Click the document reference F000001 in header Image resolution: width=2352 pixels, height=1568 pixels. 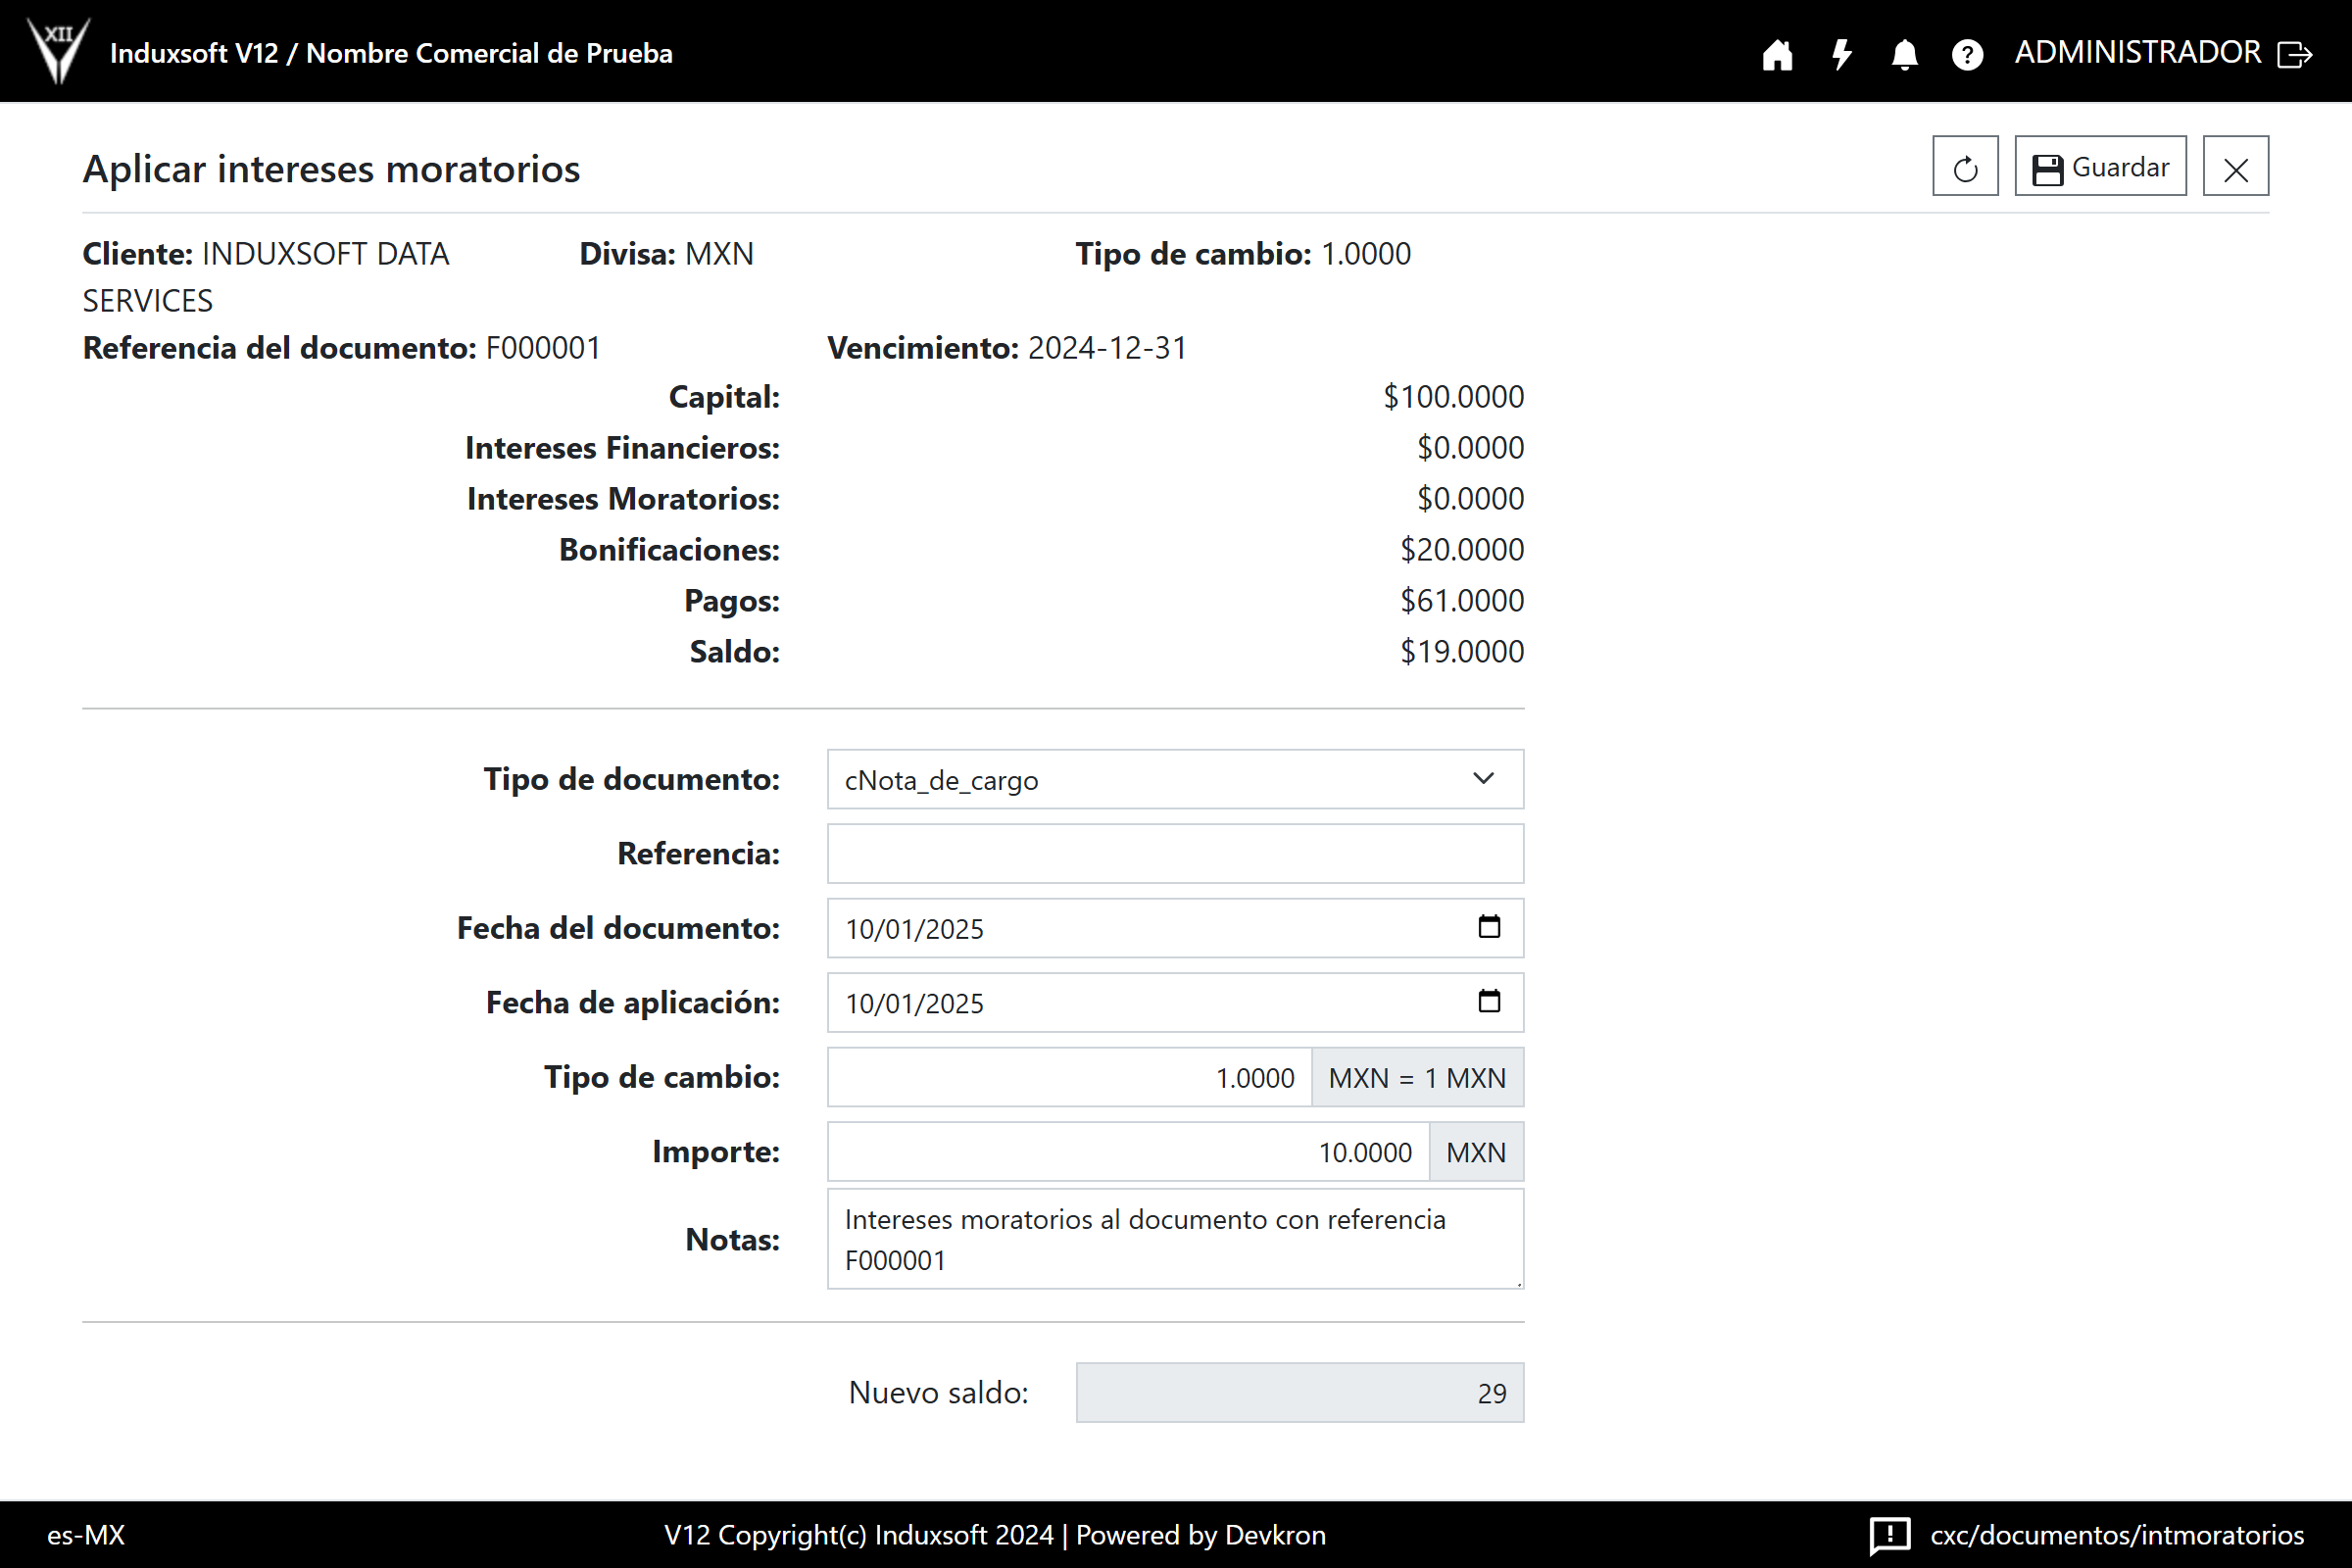tap(543, 347)
